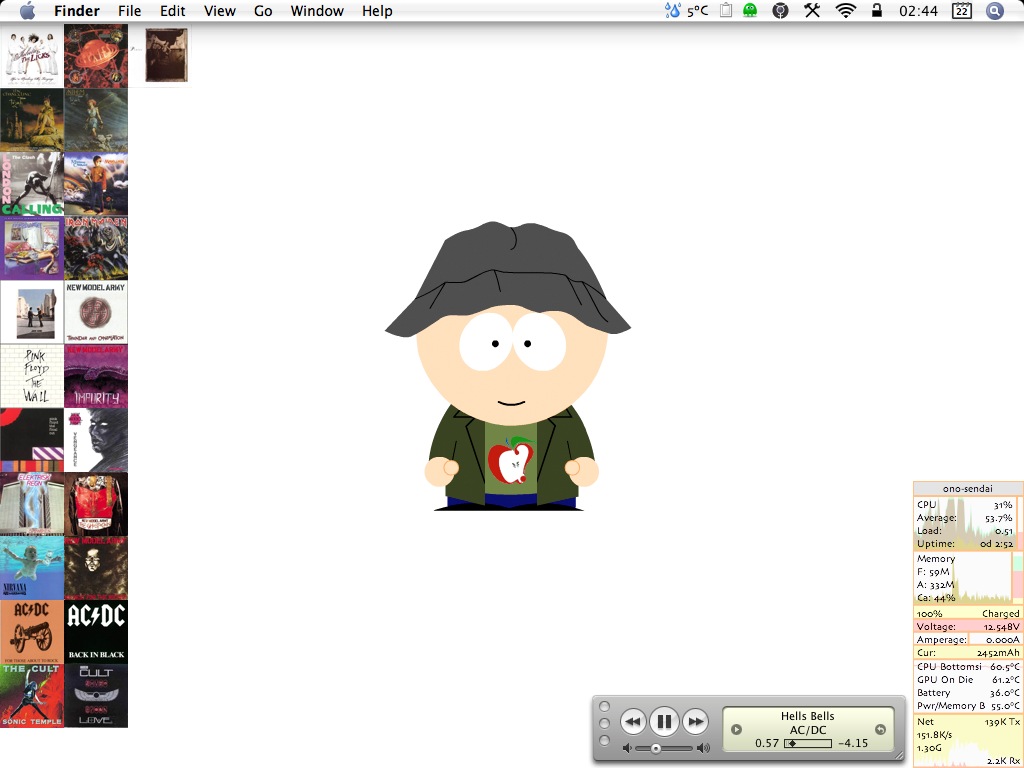
Task: Open the Apple menu
Action: point(27,10)
